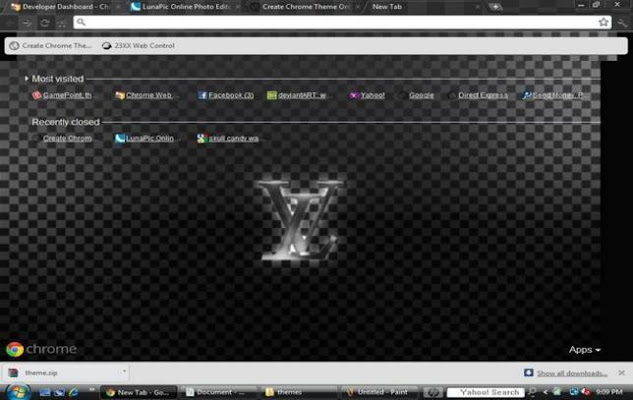
Task: Show hidden tray icons arrow
Action: 545,392
